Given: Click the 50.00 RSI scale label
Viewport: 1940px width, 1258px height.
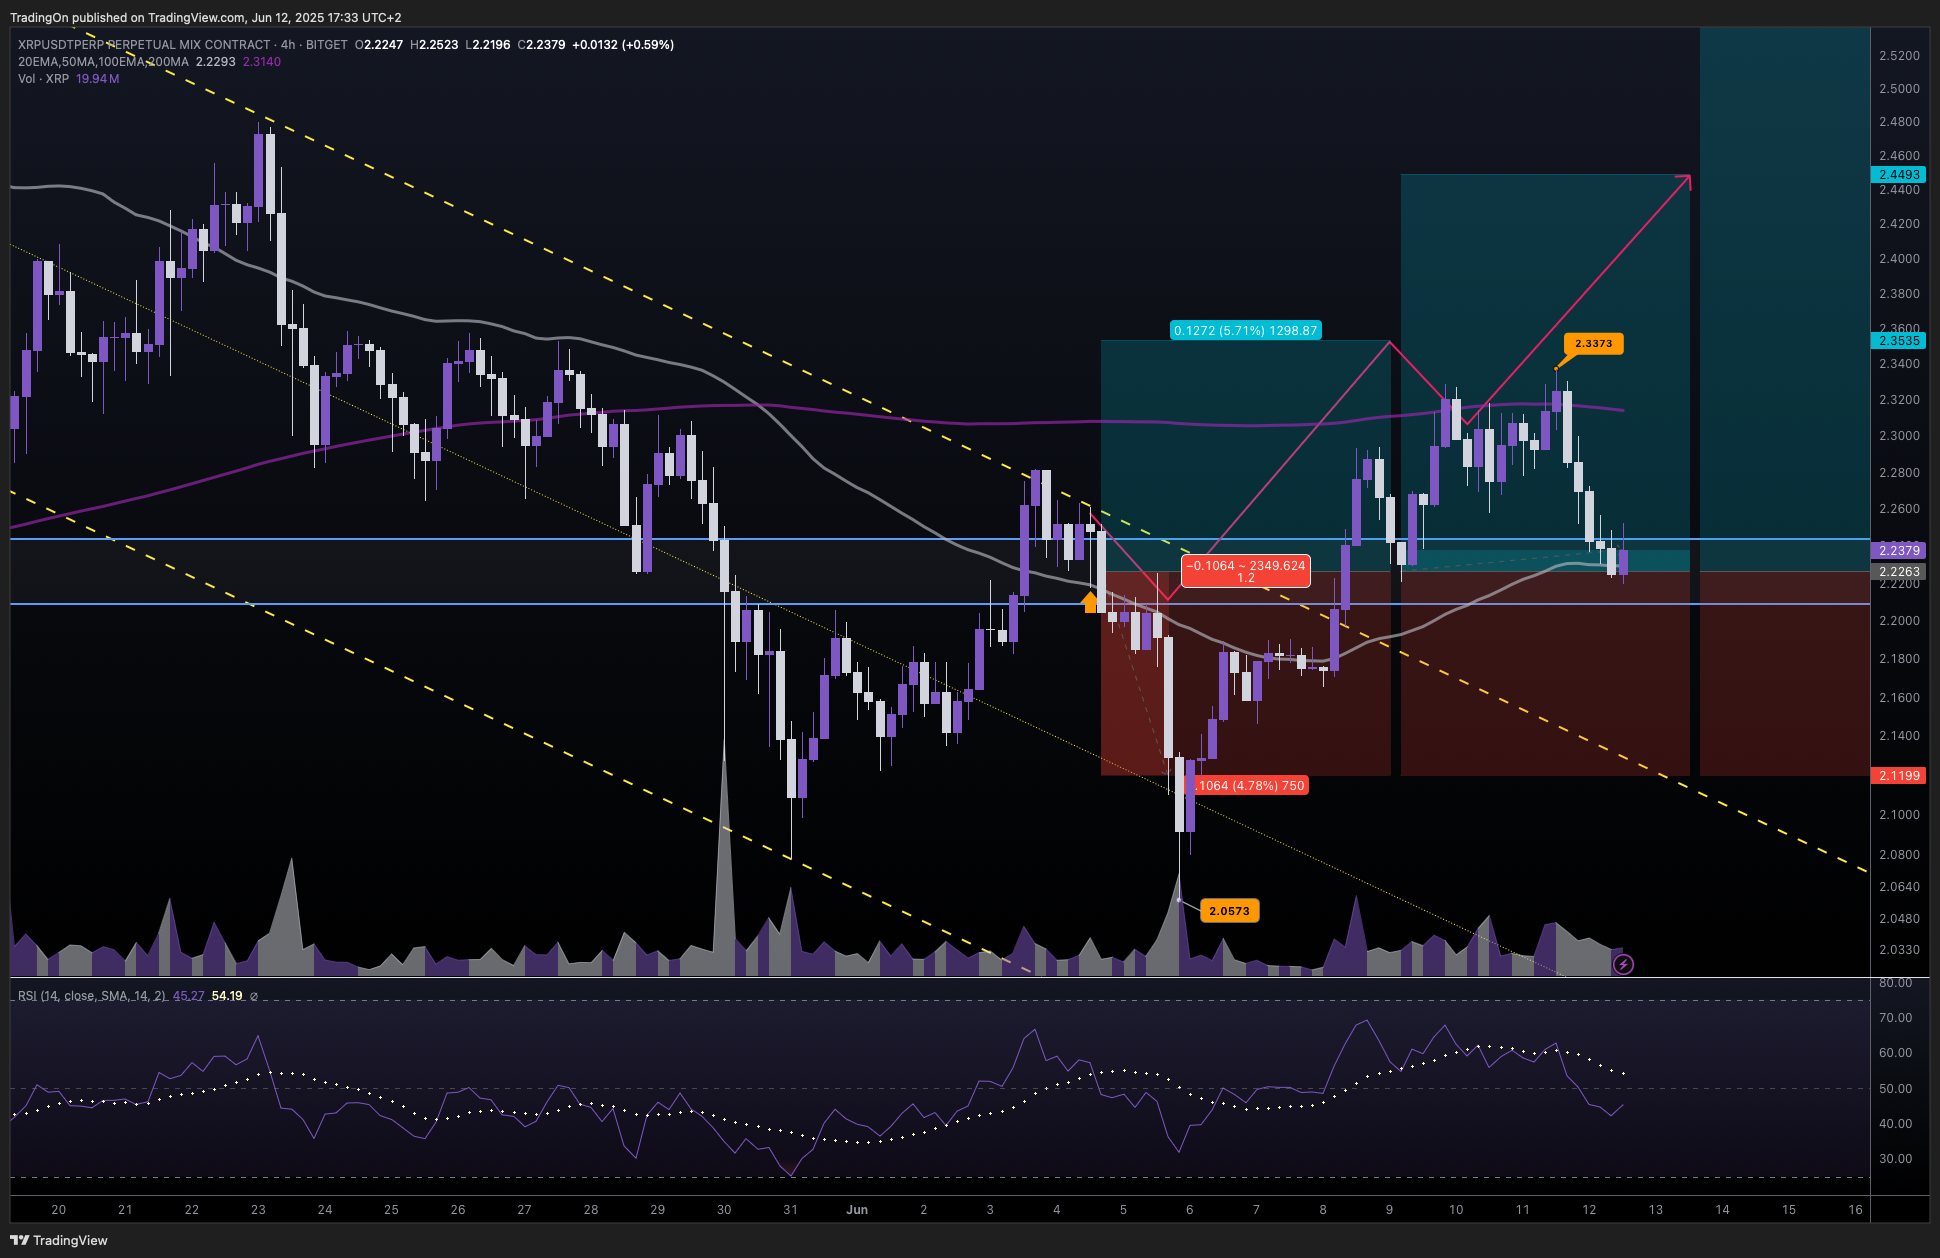Looking at the screenshot, I should click(1895, 1089).
